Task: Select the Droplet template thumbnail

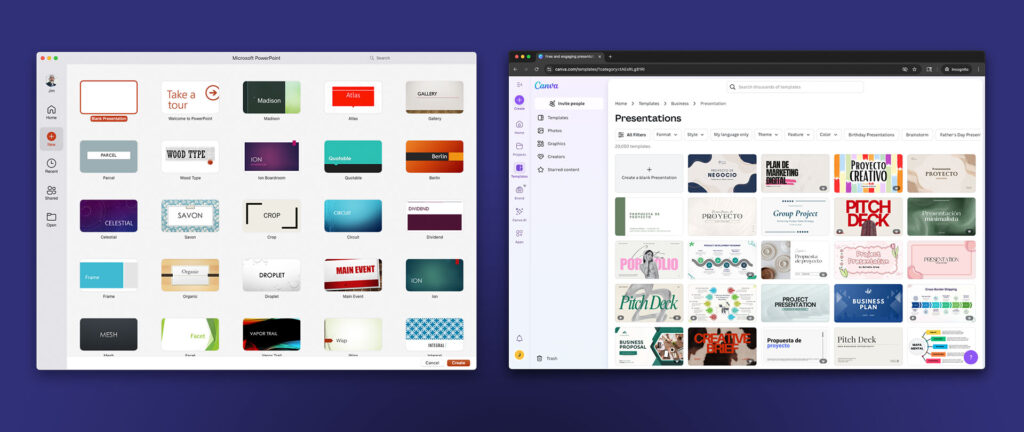Action: [x=272, y=275]
